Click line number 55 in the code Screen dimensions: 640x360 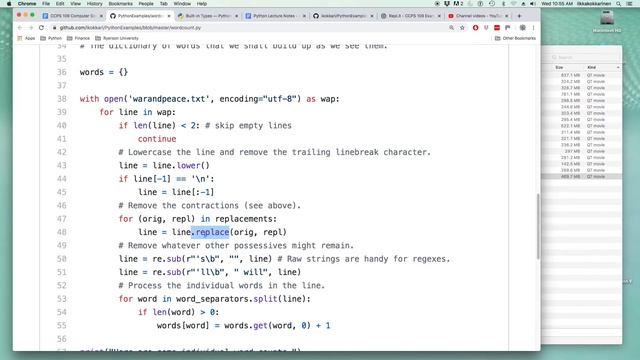[62, 326]
